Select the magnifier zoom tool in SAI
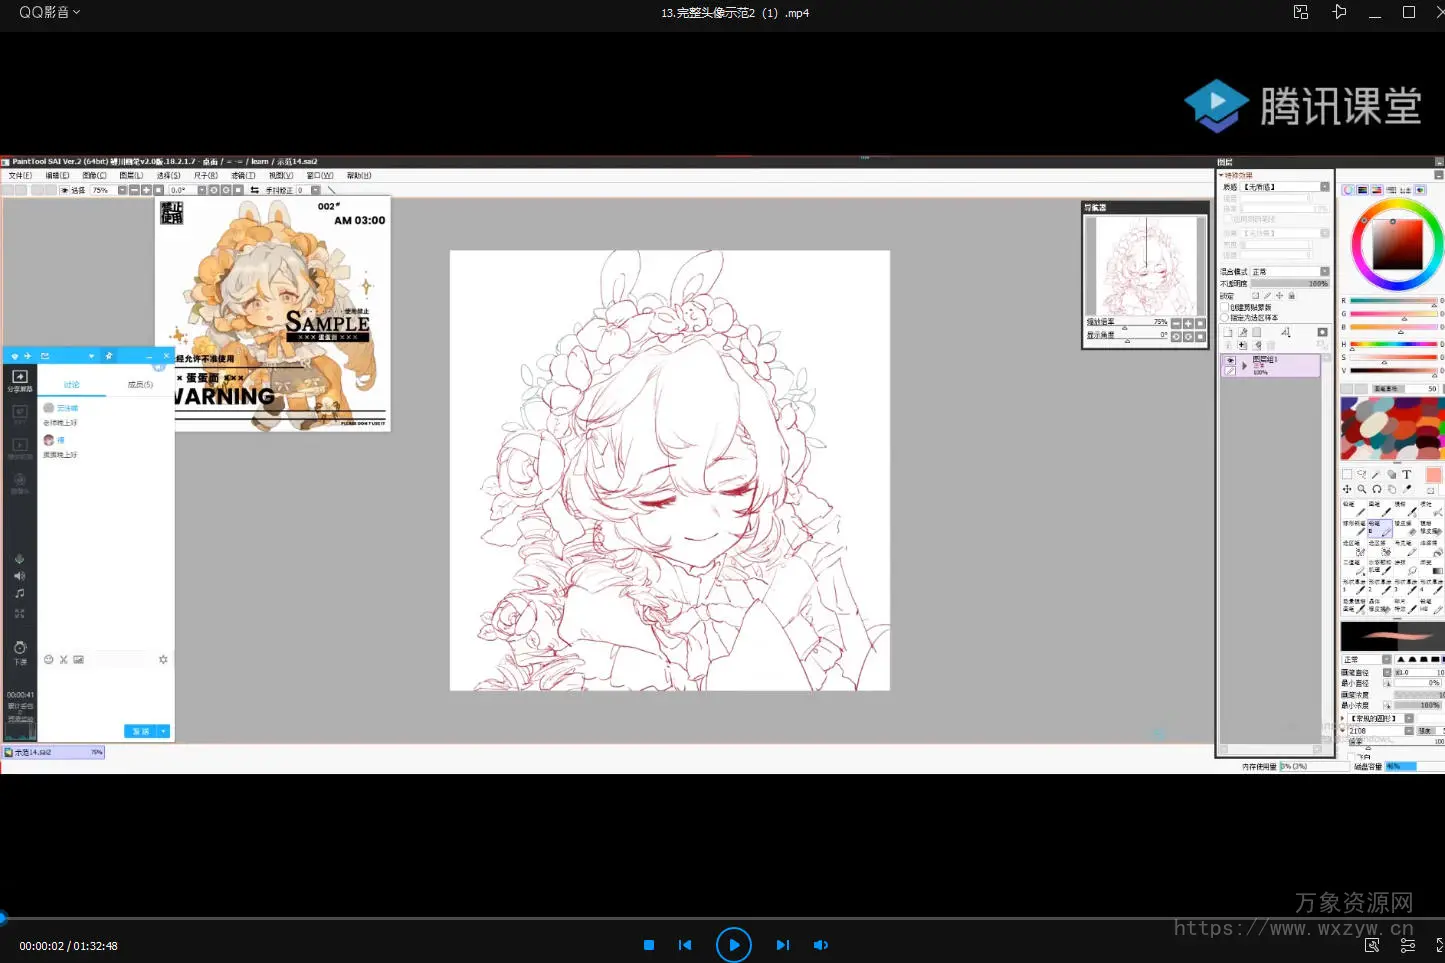 tap(1361, 489)
